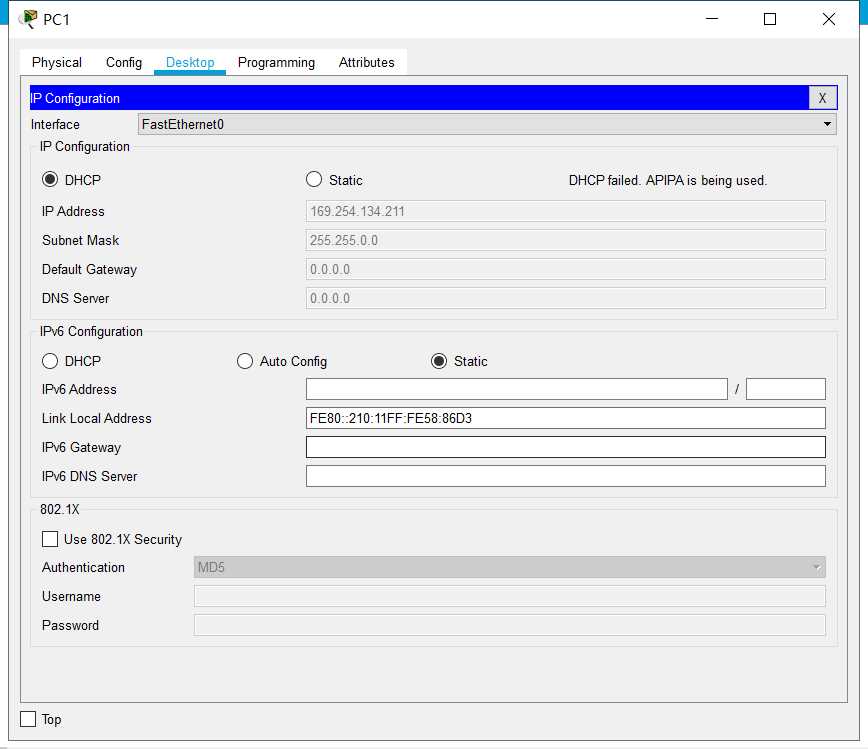Focus the IPv6 Gateway field
The width and height of the screenshot is (868, 749).
565,447
